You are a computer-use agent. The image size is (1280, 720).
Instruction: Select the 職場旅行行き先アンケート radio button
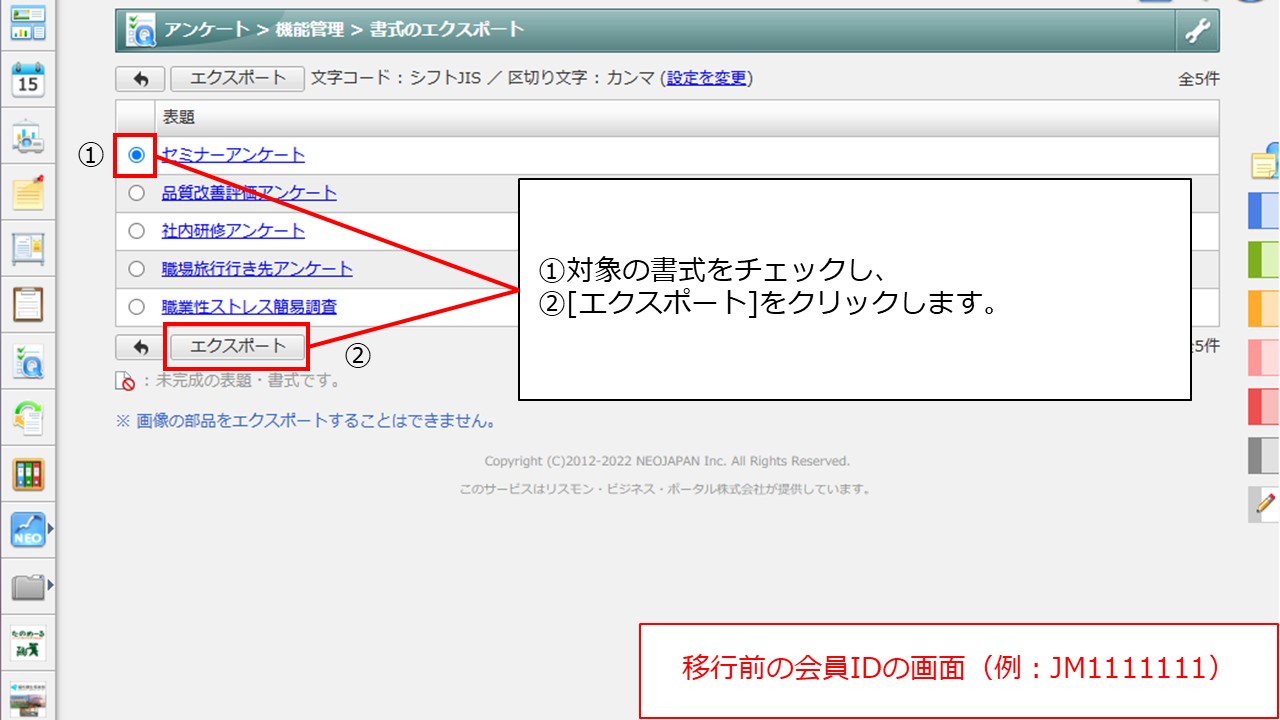[137, 269]
